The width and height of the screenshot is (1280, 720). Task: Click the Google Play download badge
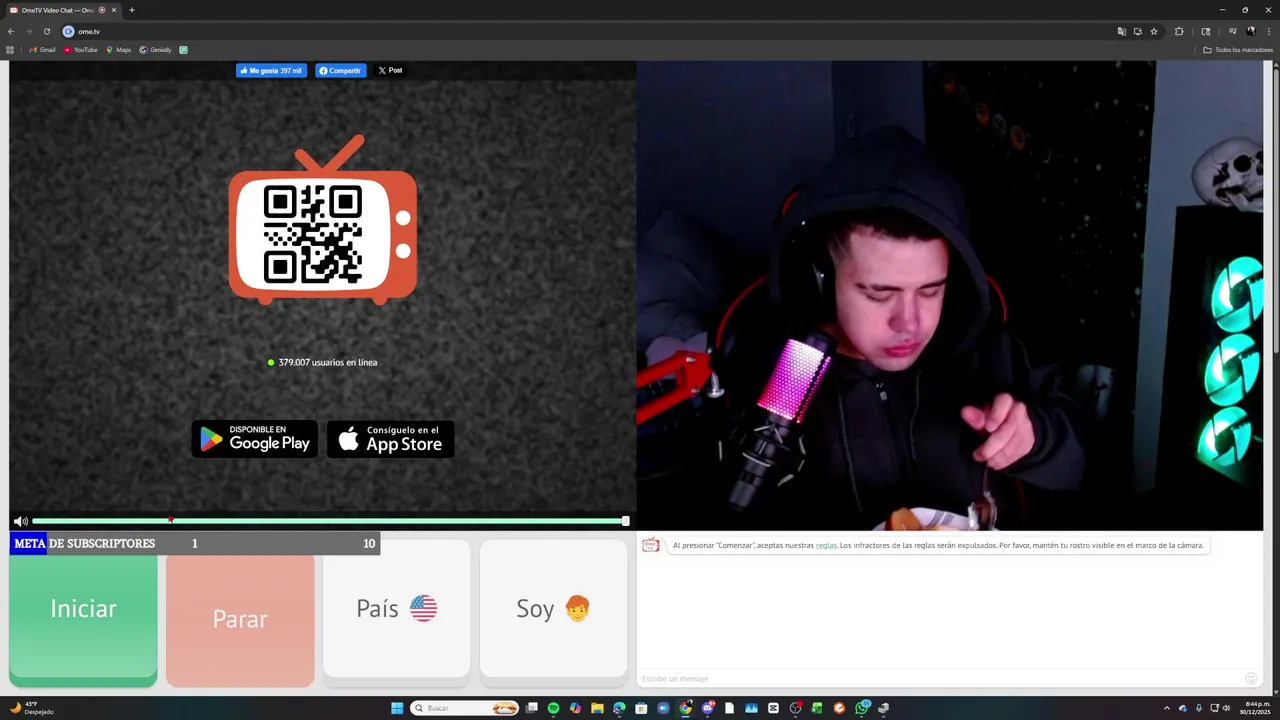[255, 439]
